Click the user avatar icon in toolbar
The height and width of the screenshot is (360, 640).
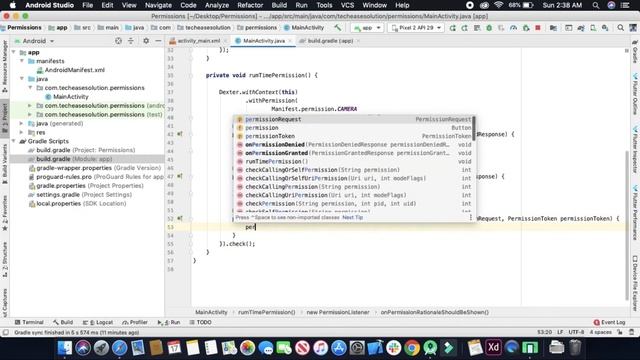click(633, 28)
